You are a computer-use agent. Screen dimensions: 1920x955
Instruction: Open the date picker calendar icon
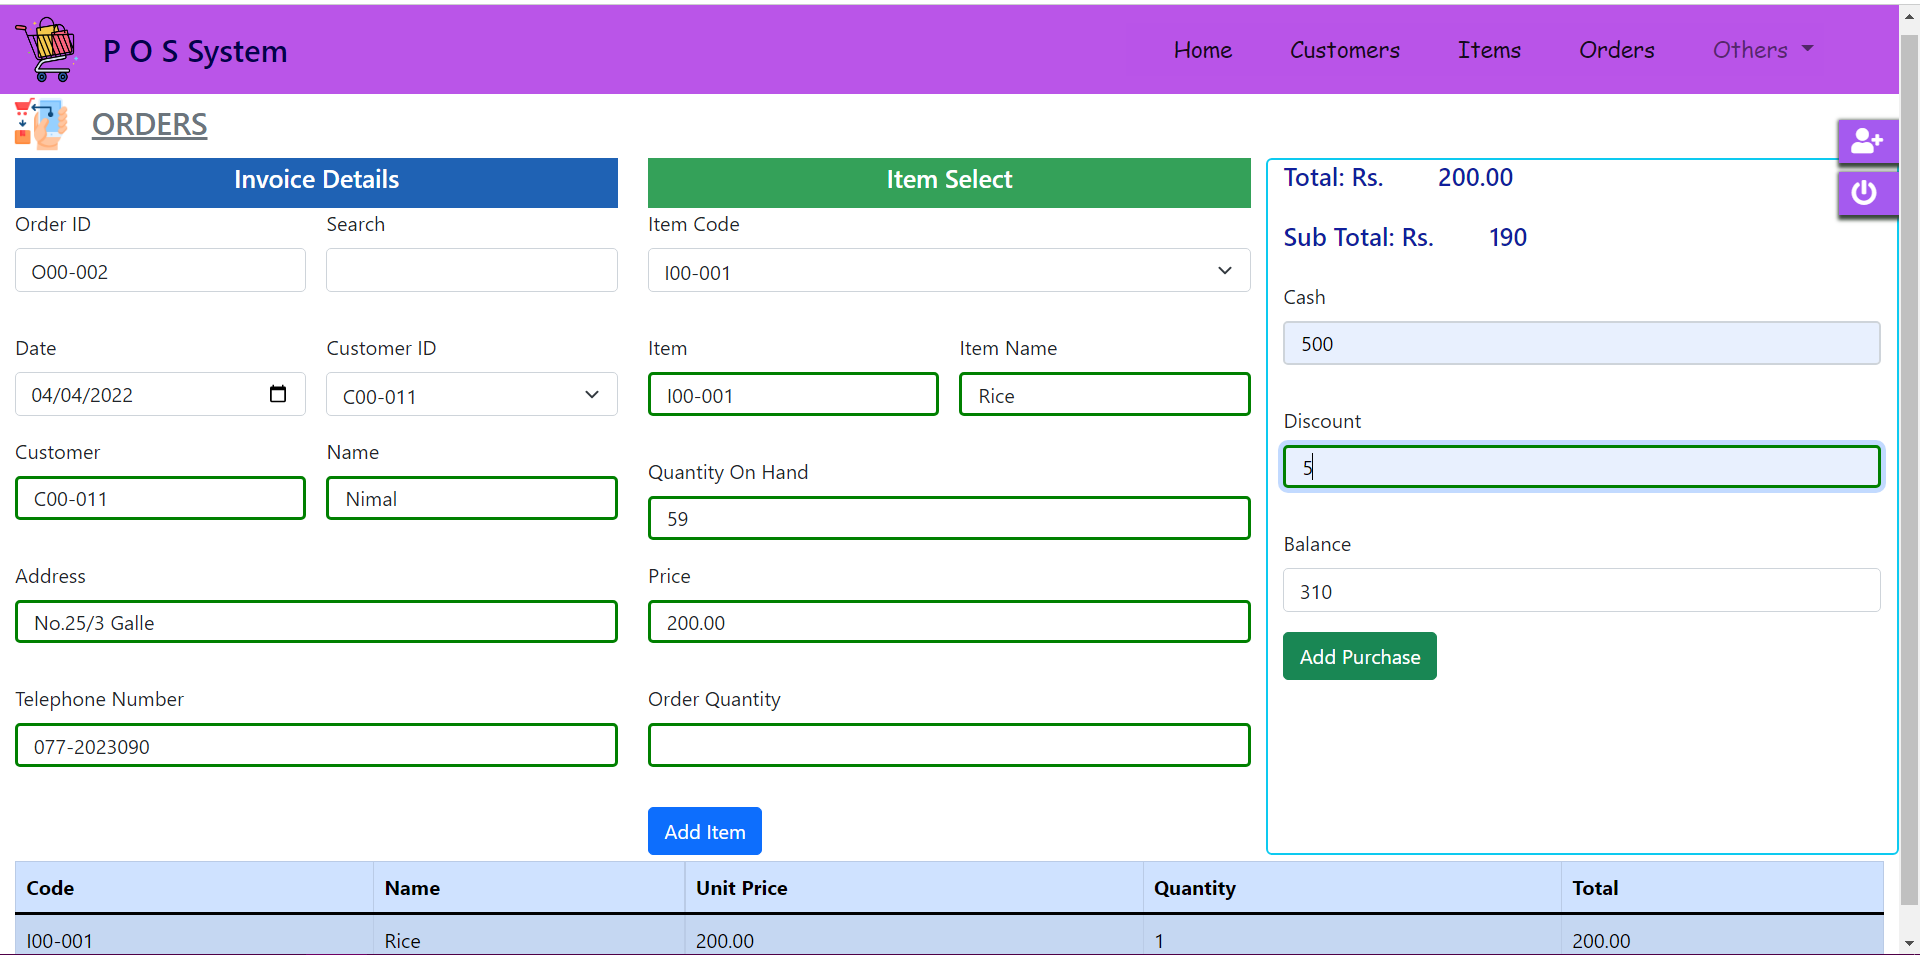point(278,394)
